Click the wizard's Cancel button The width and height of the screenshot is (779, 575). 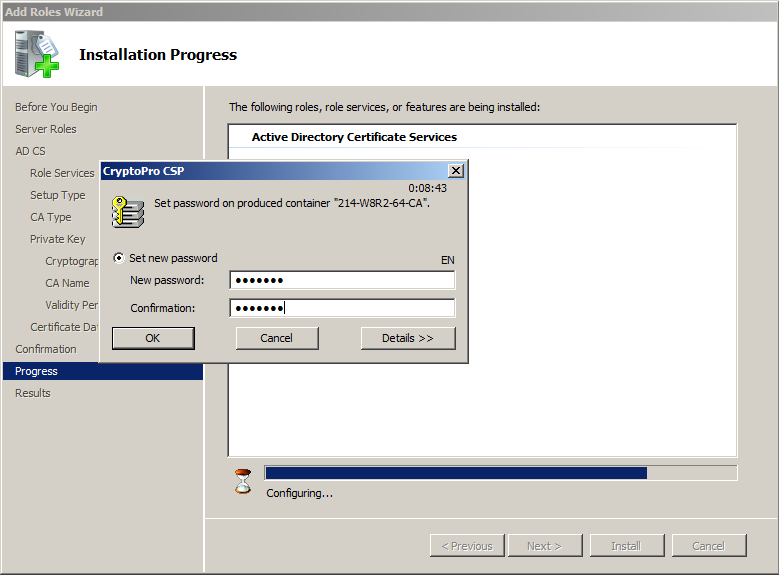pos(708,546)
